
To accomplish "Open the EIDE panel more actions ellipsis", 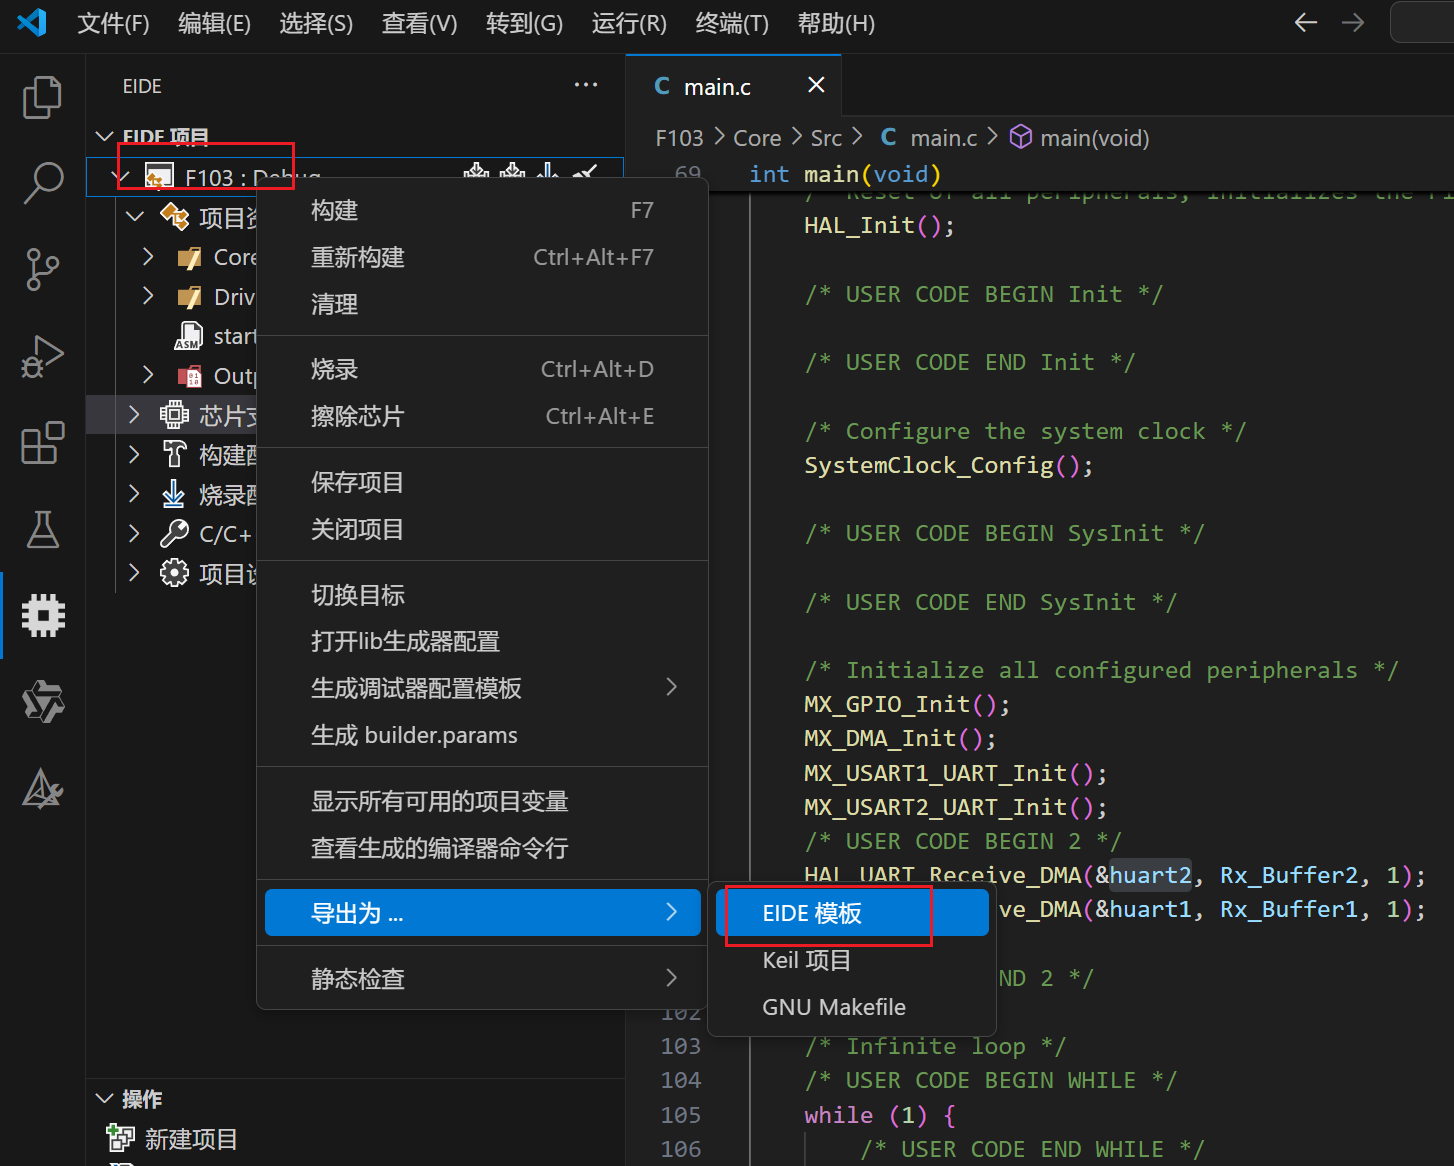I will click(x=586, y=86).
